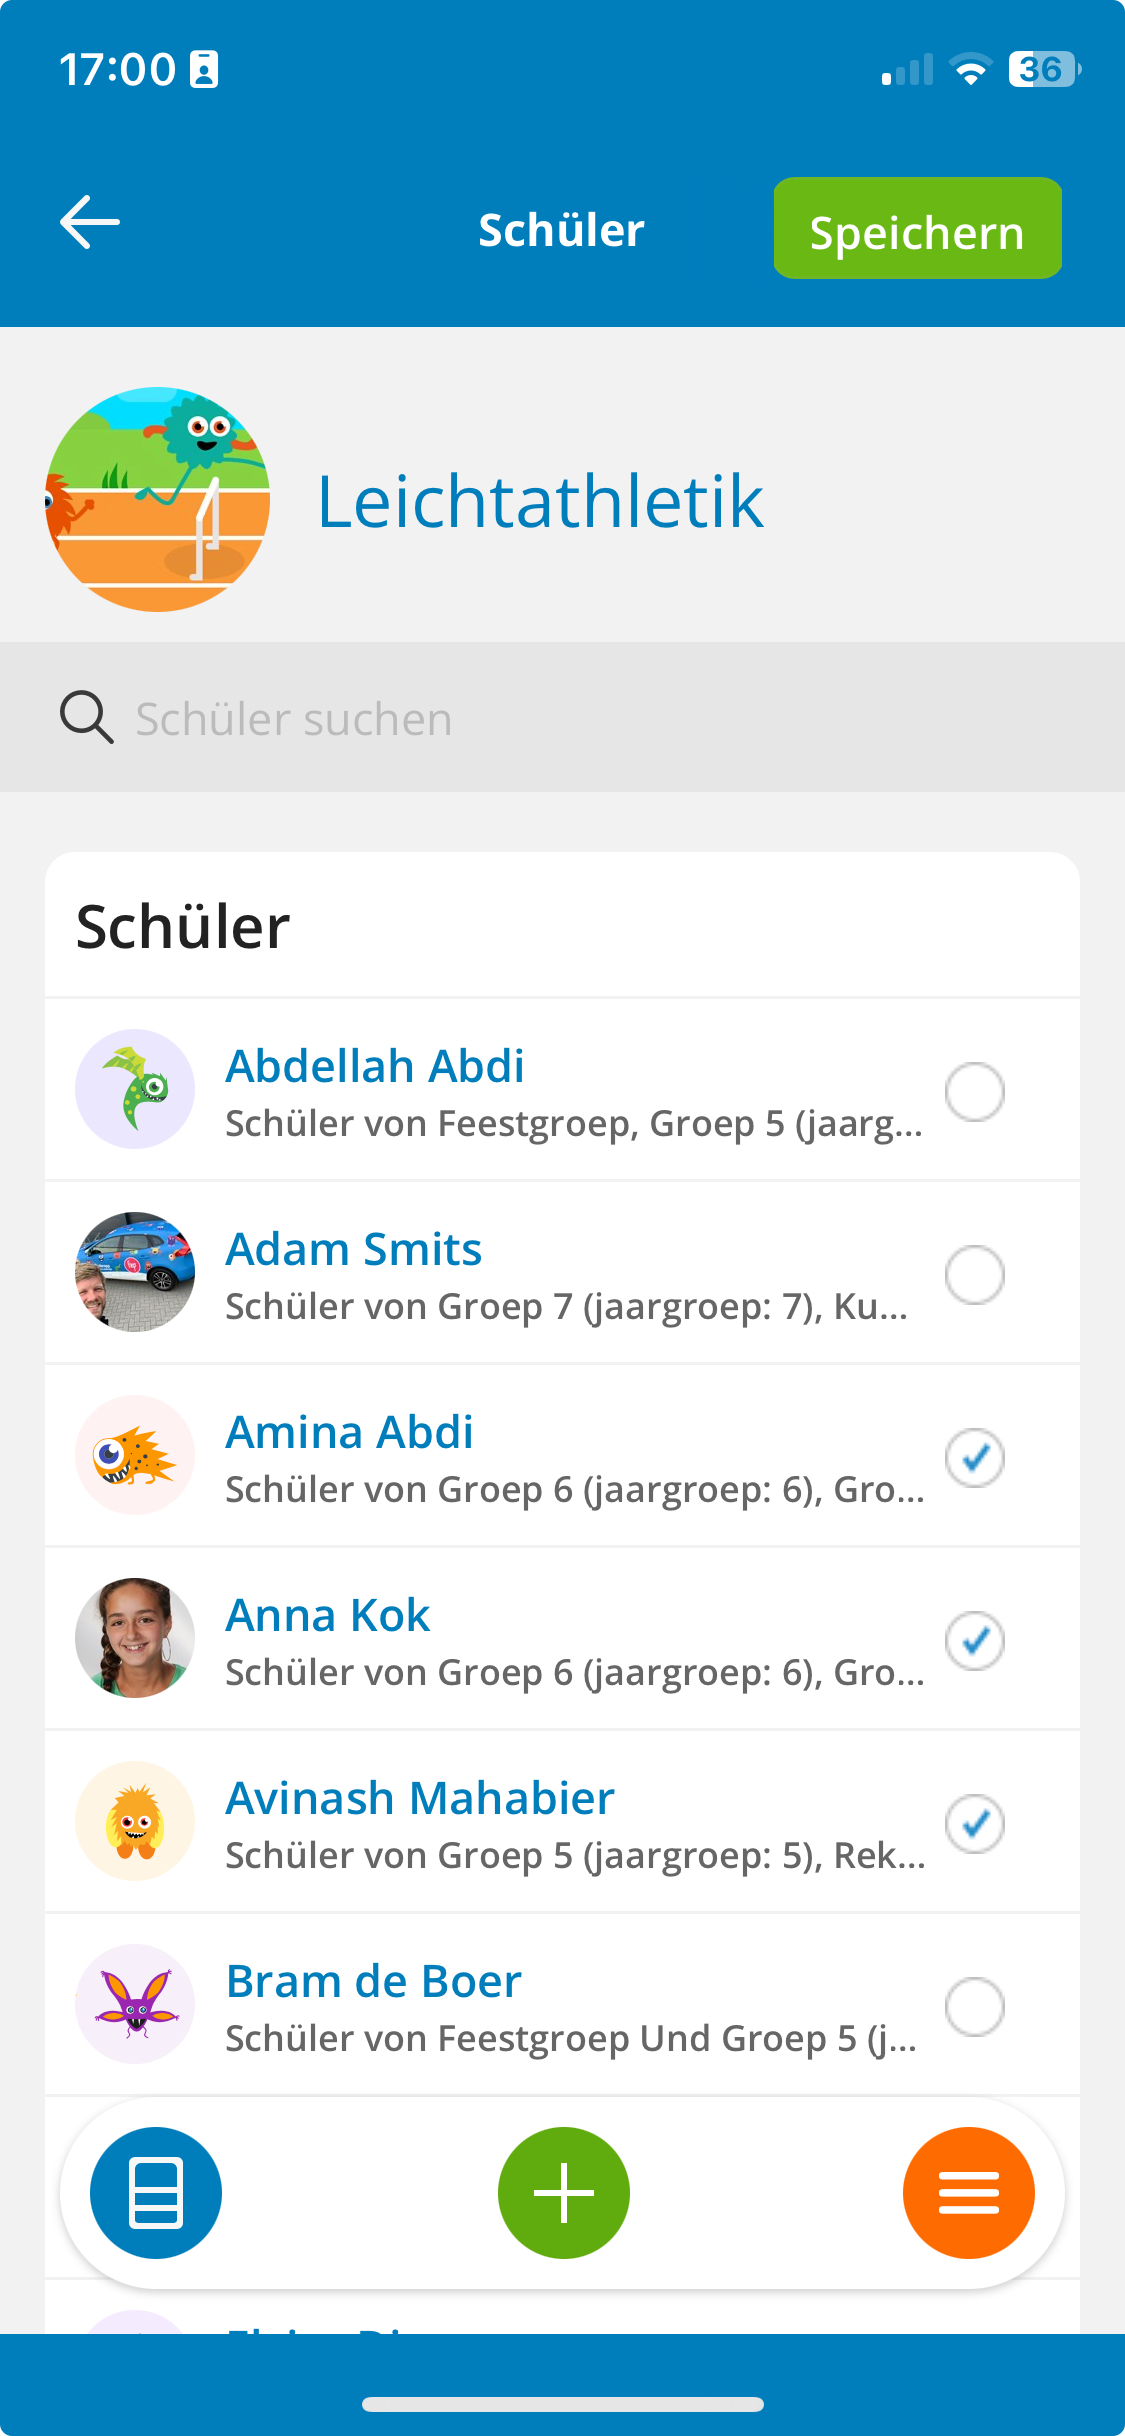Tap the Leichtathletik activity avatar image
Screen dimensions: 1125x2436
pyautogui.click(x=158, y=499)
